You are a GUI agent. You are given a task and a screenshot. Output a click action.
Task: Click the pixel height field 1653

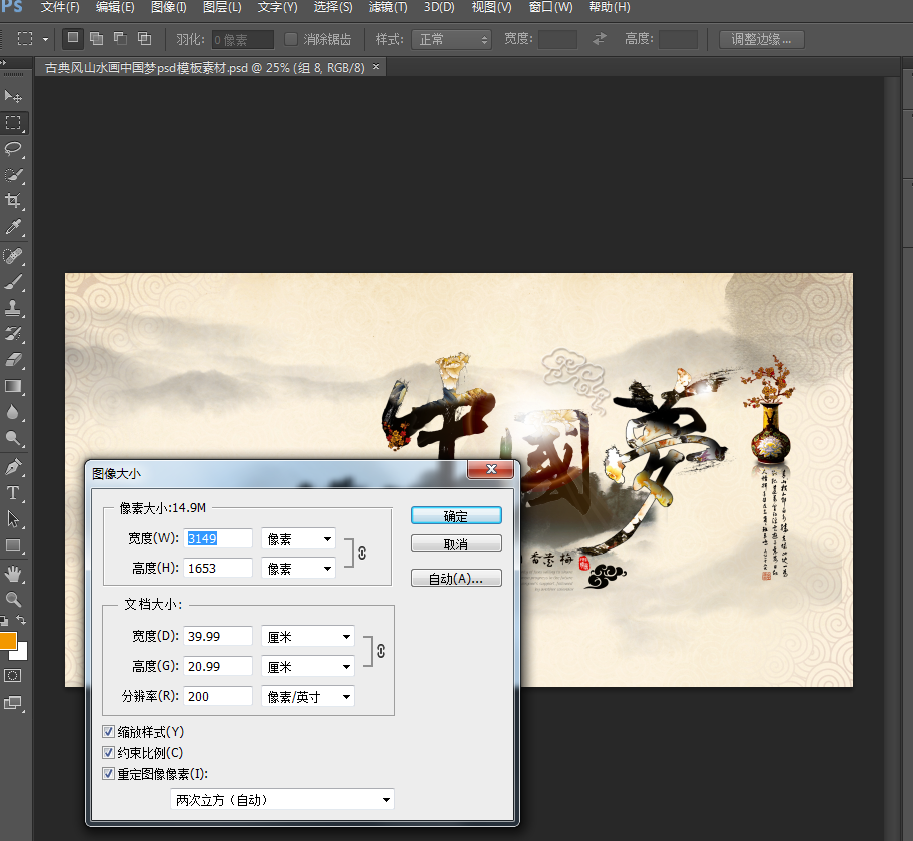click(218, 568)
